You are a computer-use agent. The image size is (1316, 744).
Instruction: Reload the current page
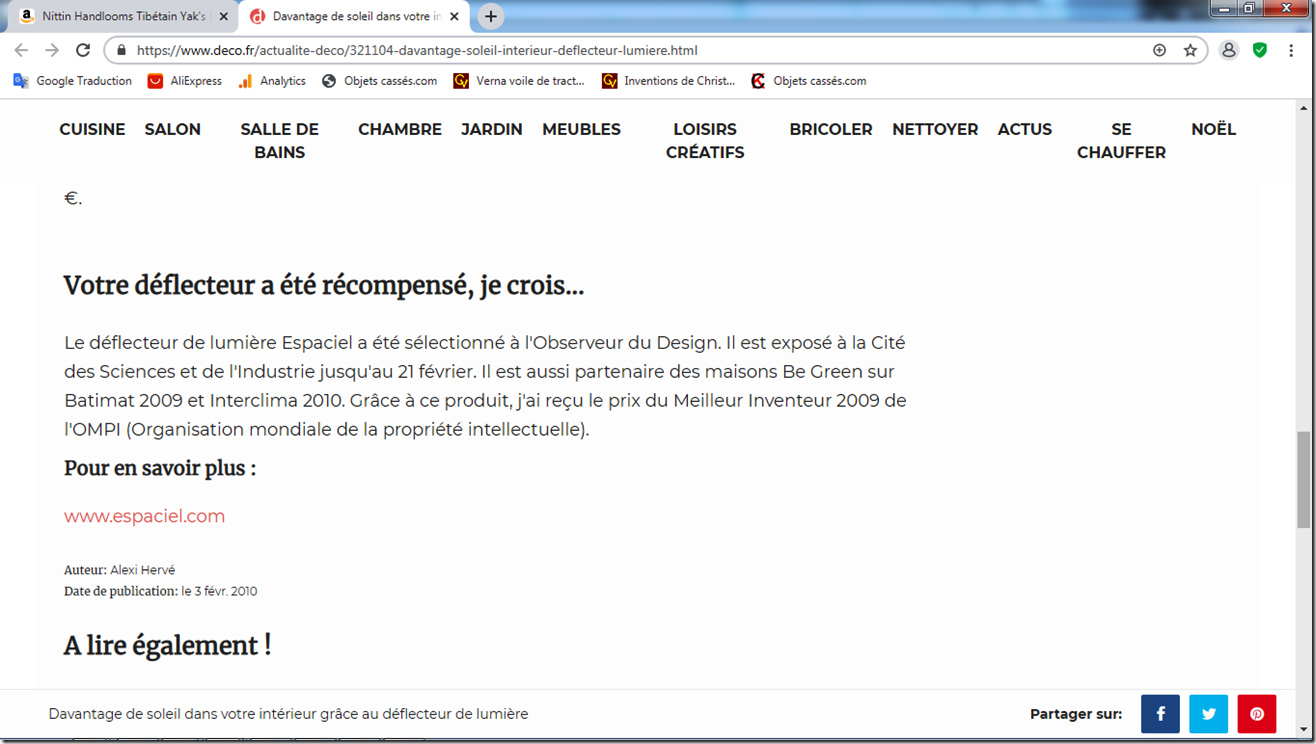tap(83, 50)
